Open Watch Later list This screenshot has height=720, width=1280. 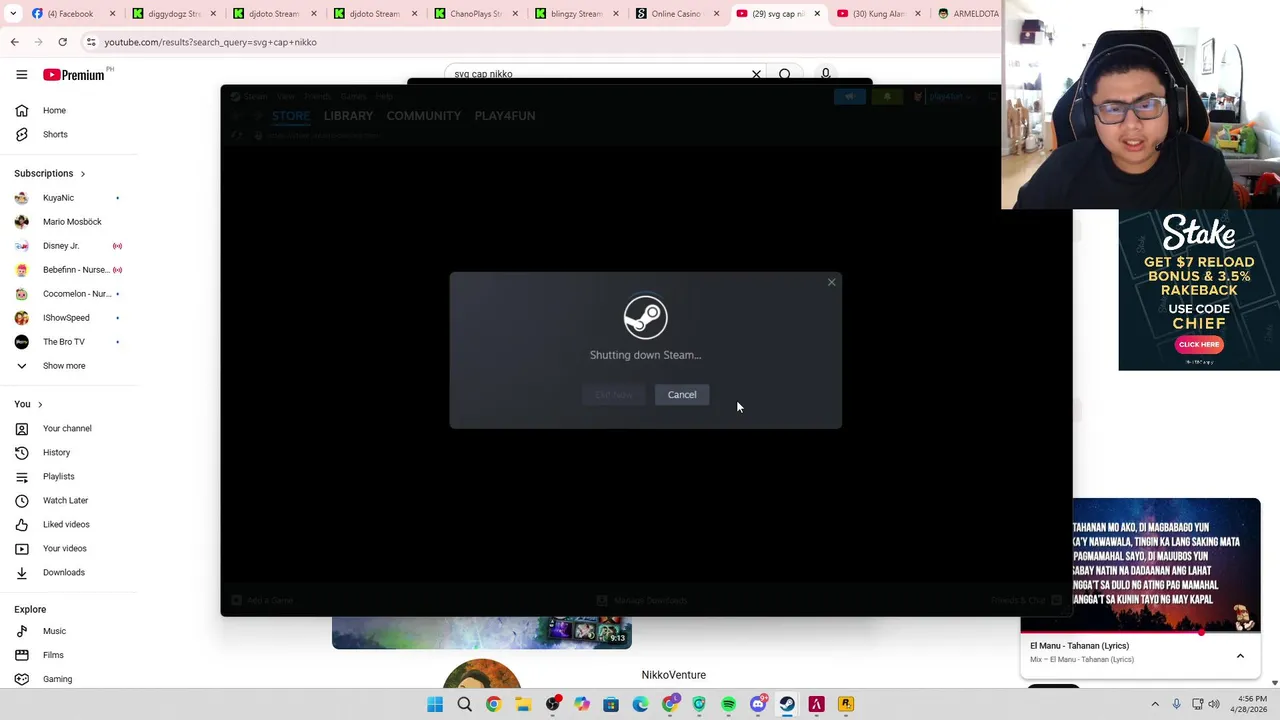coord(65,500)
